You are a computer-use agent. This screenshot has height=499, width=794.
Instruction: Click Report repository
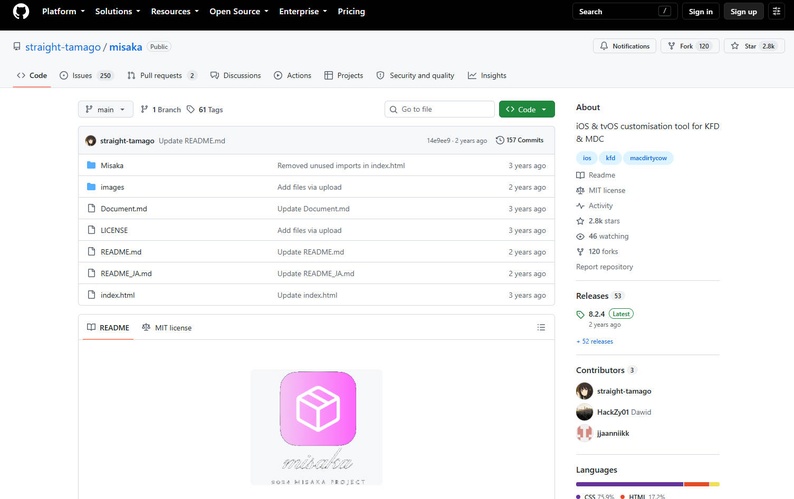click(604, 267)
